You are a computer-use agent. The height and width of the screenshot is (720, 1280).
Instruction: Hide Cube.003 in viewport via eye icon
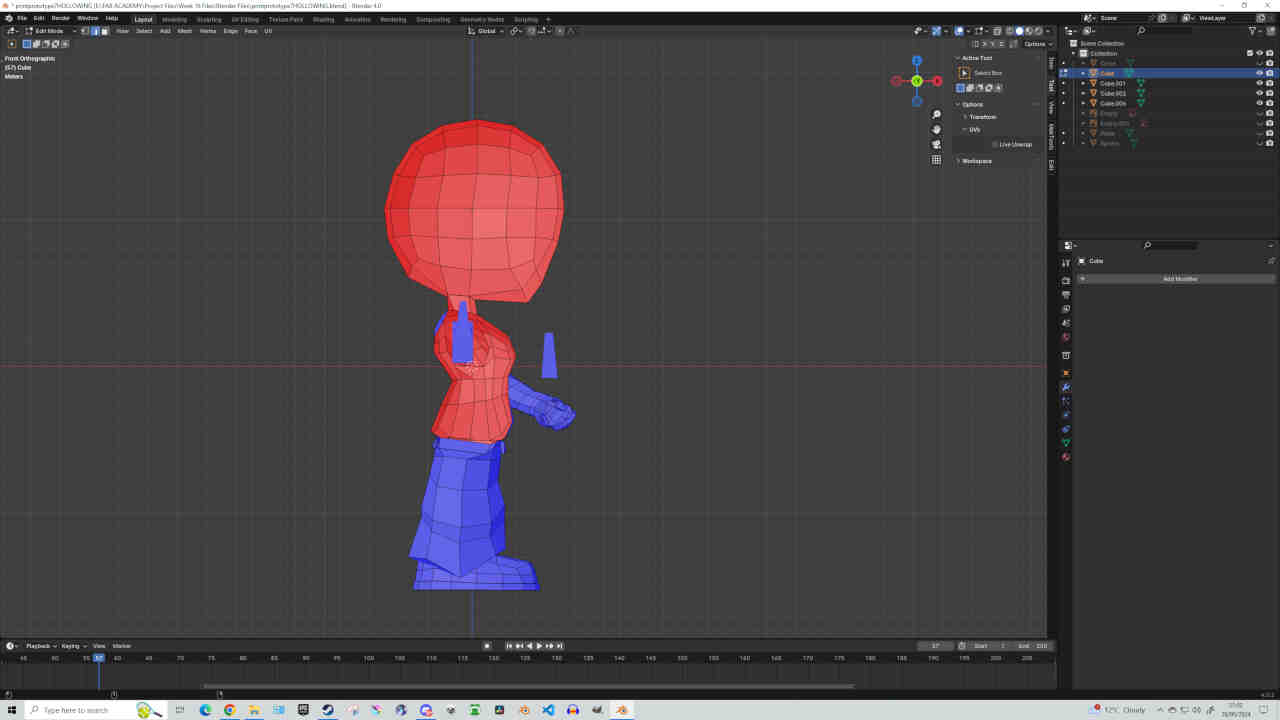(1259, 93)
